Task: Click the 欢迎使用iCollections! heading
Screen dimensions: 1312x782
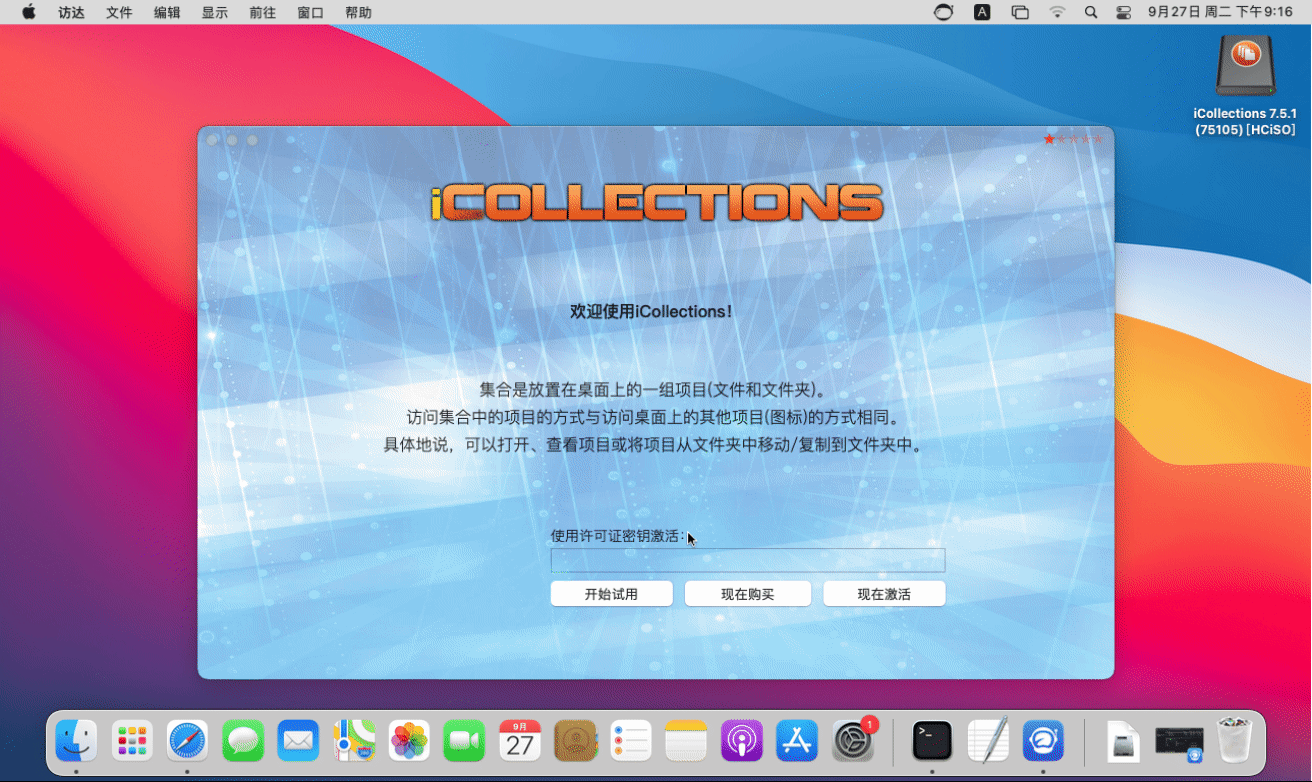Action: [651, 312]
